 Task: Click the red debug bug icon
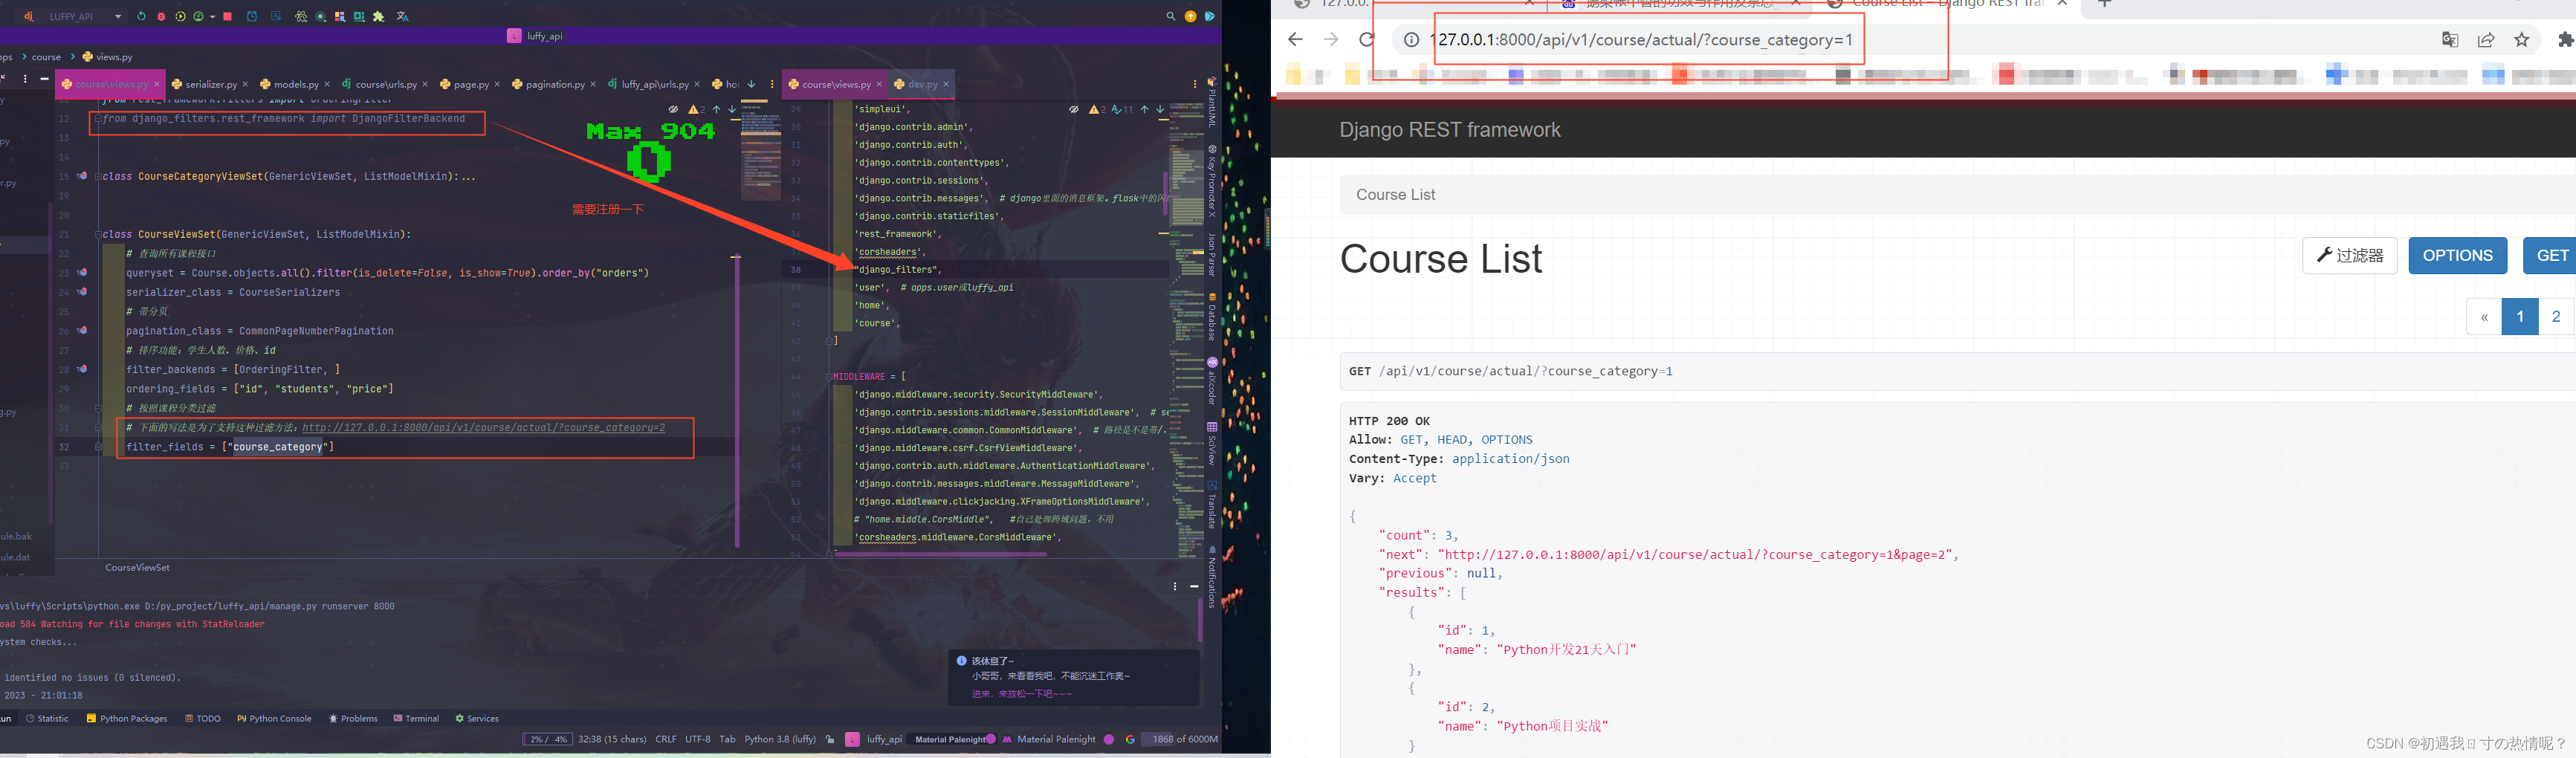[161, 16]
